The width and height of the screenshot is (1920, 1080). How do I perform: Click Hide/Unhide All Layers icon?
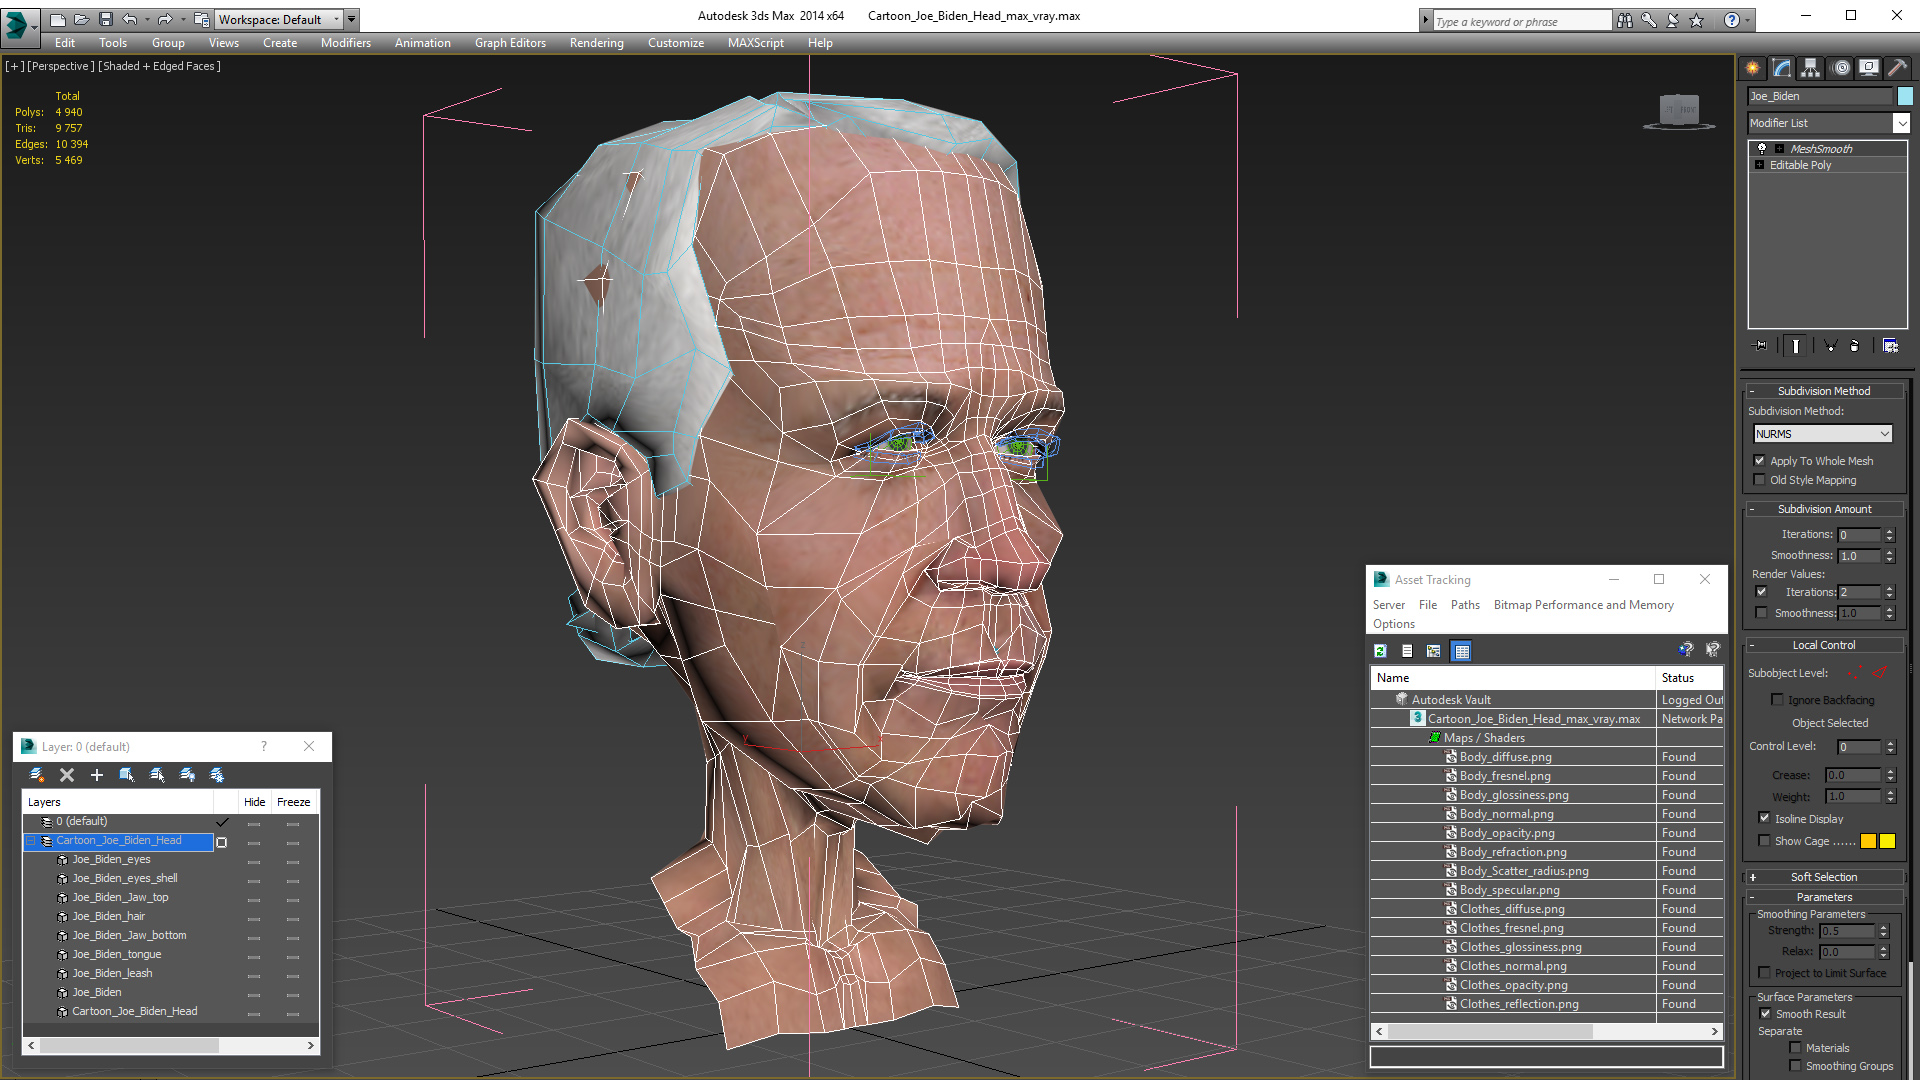pos(187,775)
